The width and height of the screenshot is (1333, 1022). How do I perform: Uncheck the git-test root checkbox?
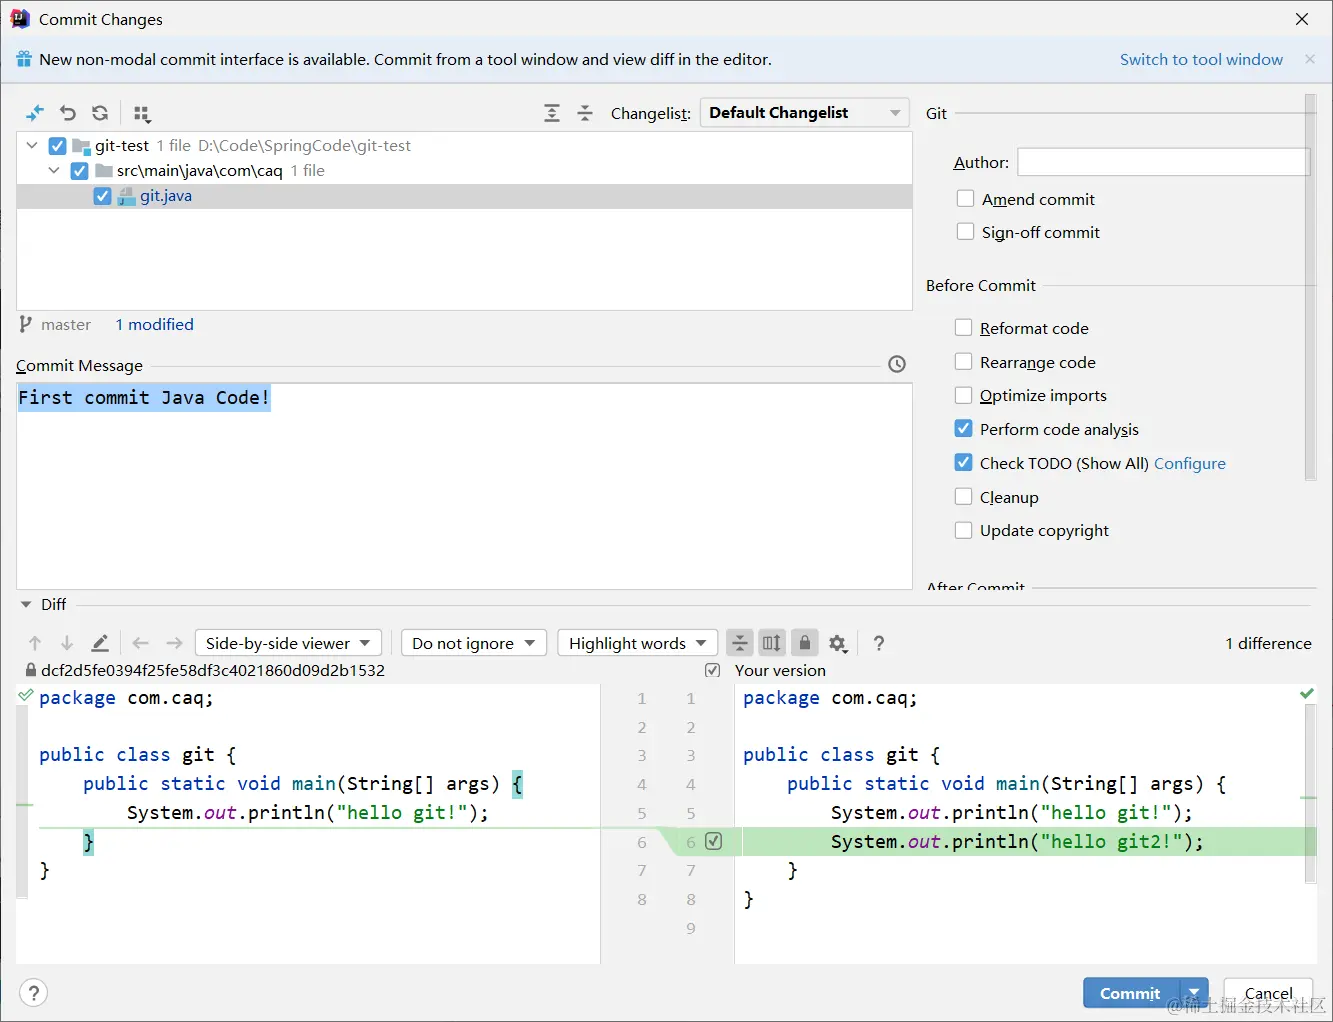tap(57, 146)
